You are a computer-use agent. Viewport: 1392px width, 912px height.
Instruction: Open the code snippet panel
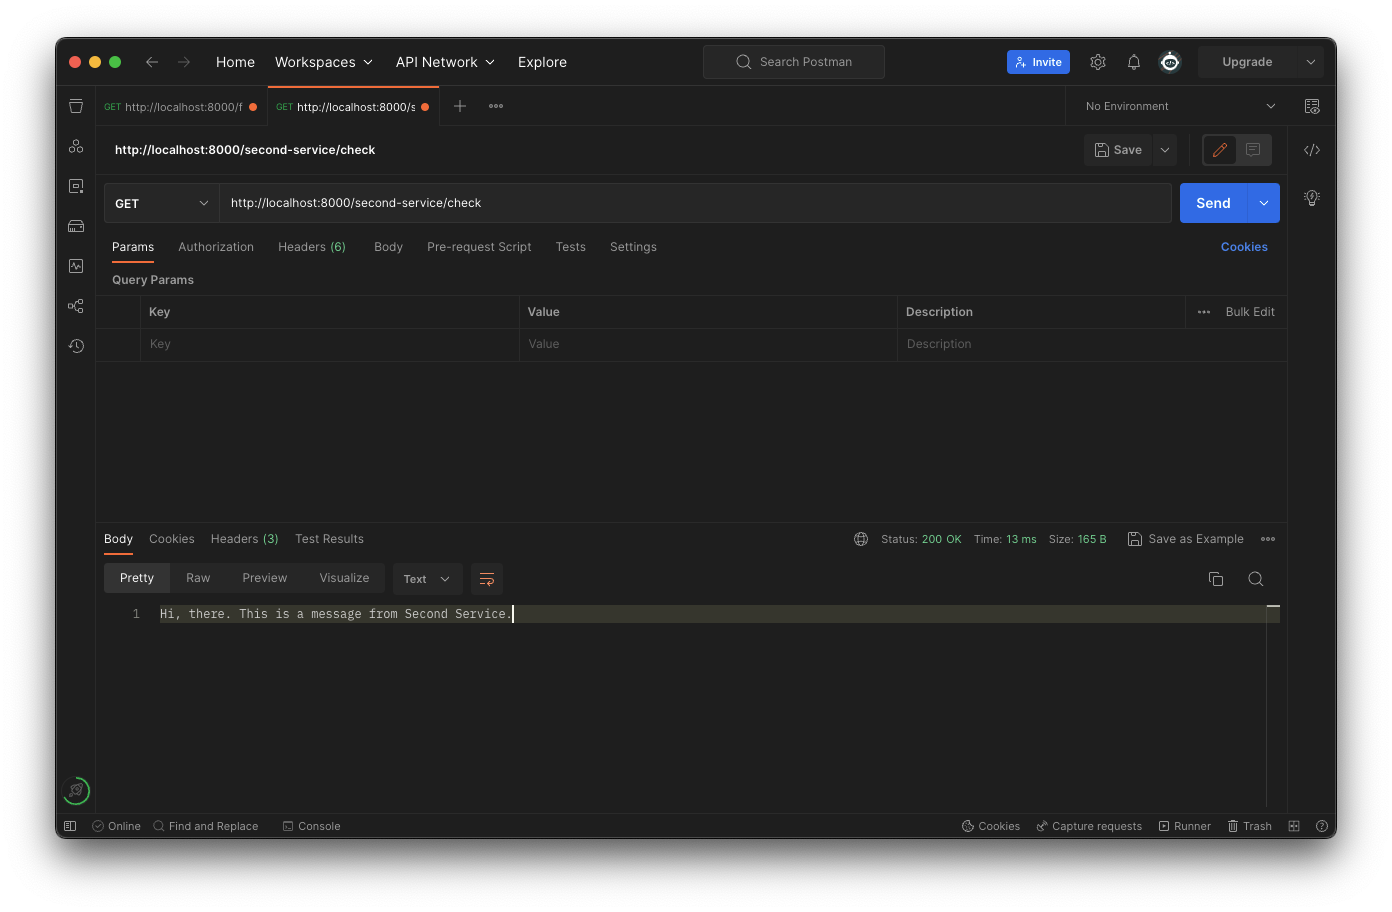1312,150
